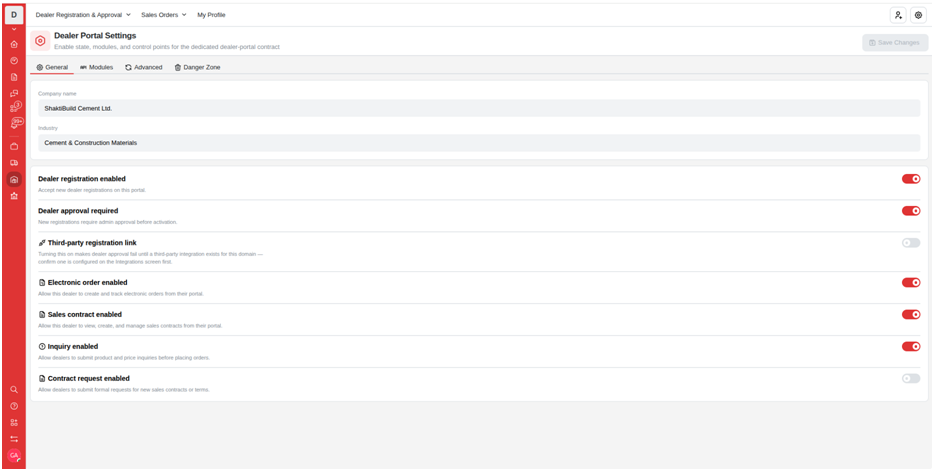934x471 pixels.
Task: Focus the Industry input field
Action: click(479, 143)
